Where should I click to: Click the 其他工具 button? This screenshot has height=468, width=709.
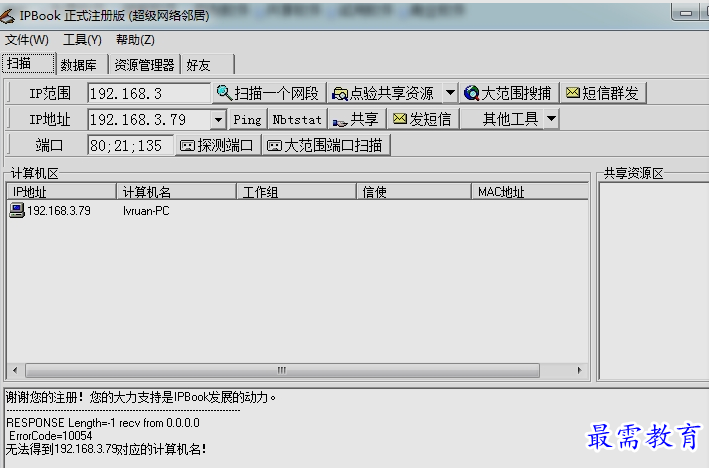502,119
